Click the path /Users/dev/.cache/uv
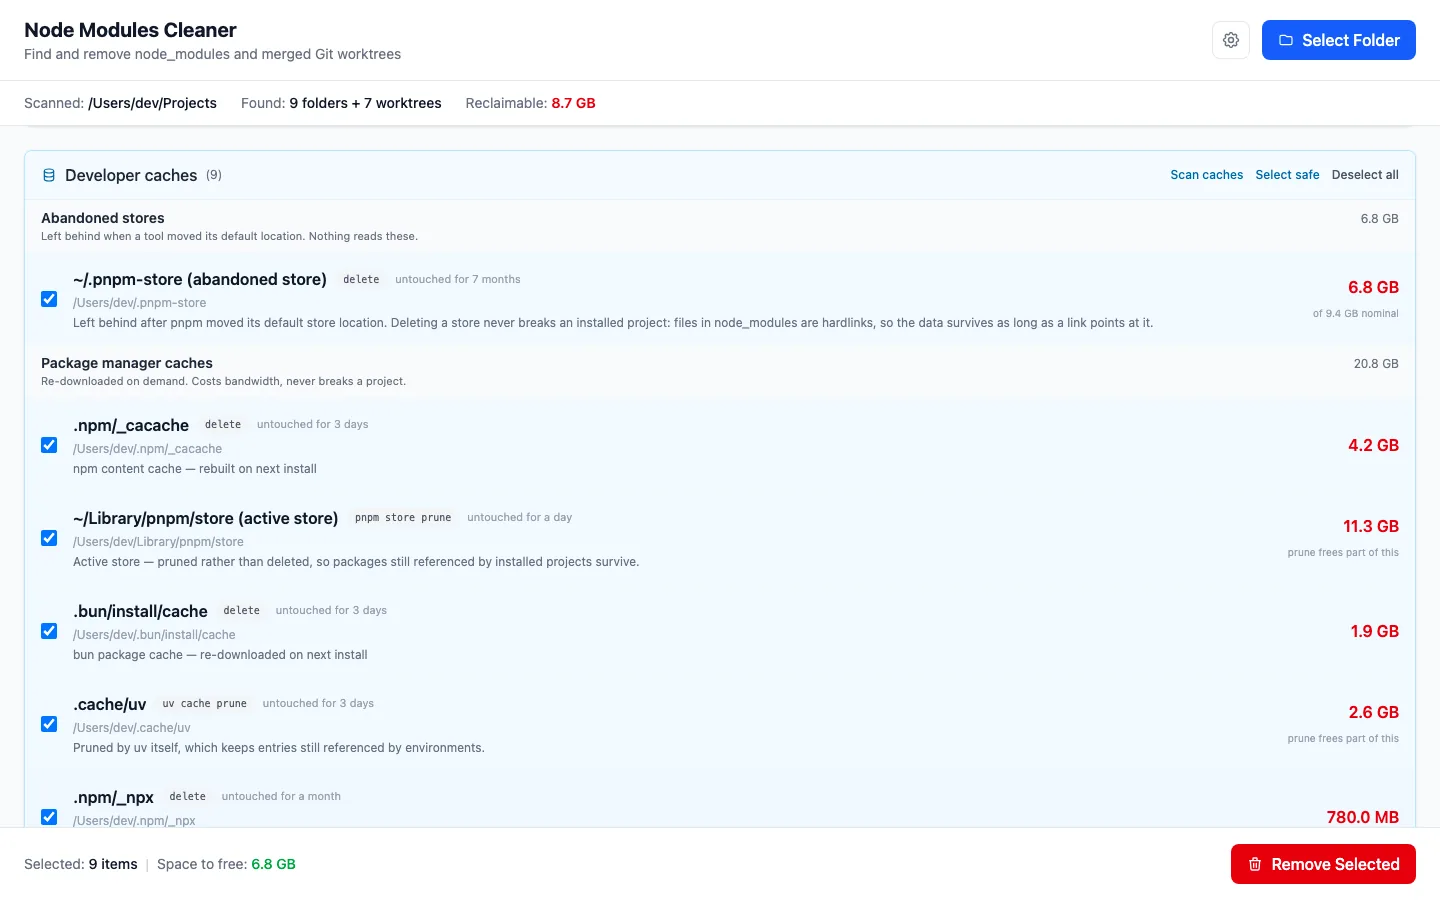The image size is (1440, 900). click(132, 728)
